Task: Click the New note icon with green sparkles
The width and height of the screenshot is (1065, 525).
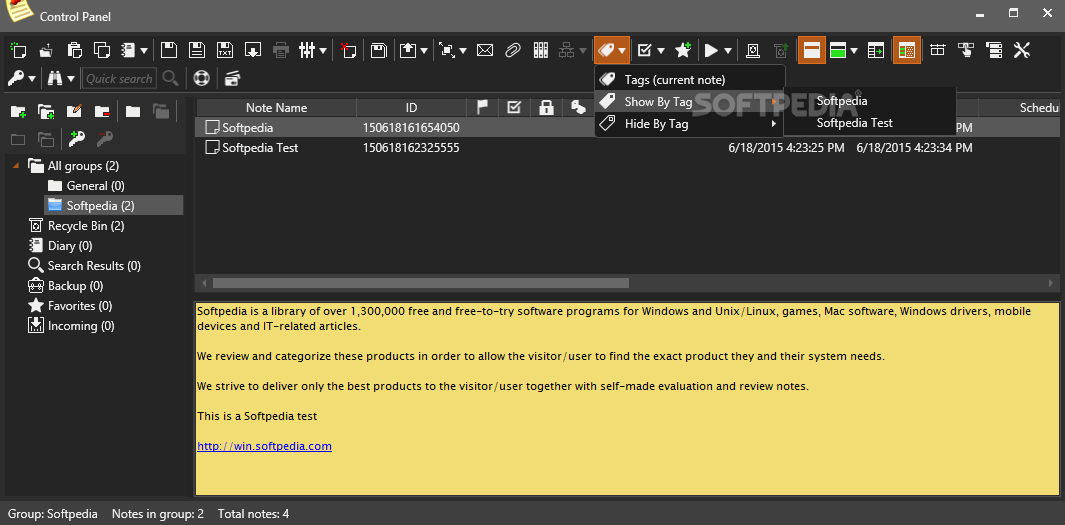Action: pyautogui.click(x=18, y=50)
